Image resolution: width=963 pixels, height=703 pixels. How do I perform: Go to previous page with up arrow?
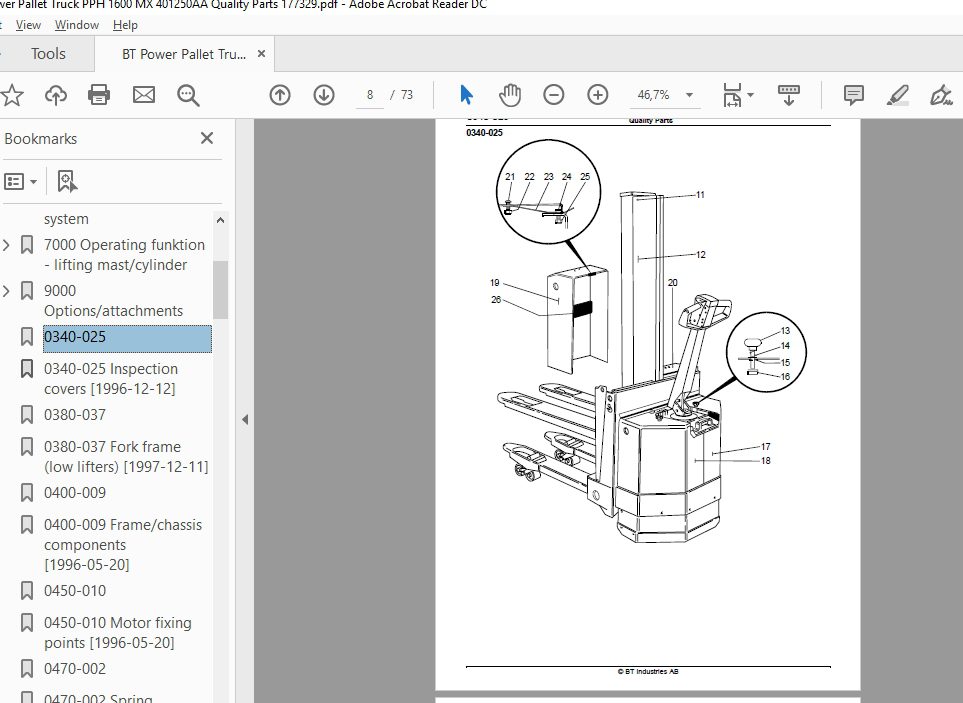click(x=280, y=95)
